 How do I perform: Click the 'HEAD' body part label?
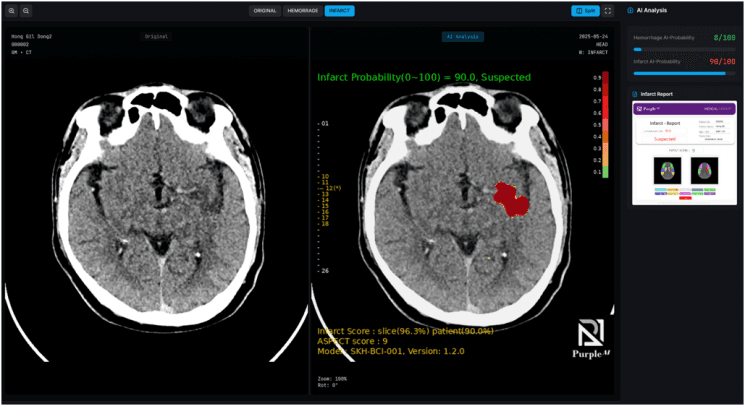[x=602, y=45]
